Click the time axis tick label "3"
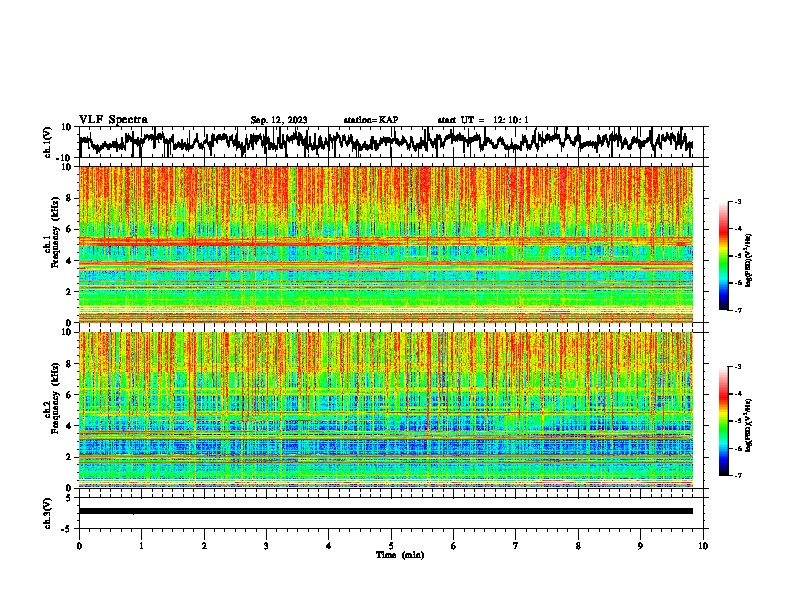This screenshot has width=792, height=612. coord(266,546)
